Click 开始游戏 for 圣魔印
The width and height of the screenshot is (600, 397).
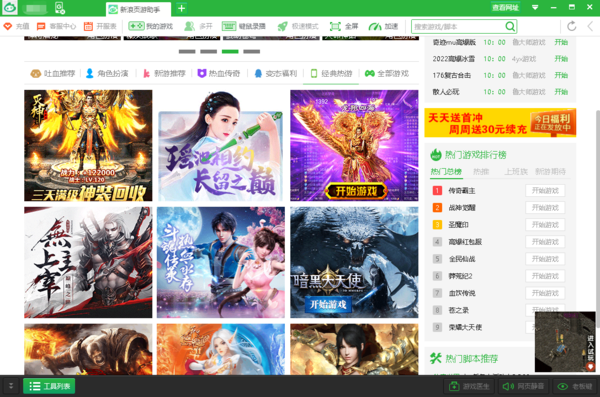click(x=545, y=225)
